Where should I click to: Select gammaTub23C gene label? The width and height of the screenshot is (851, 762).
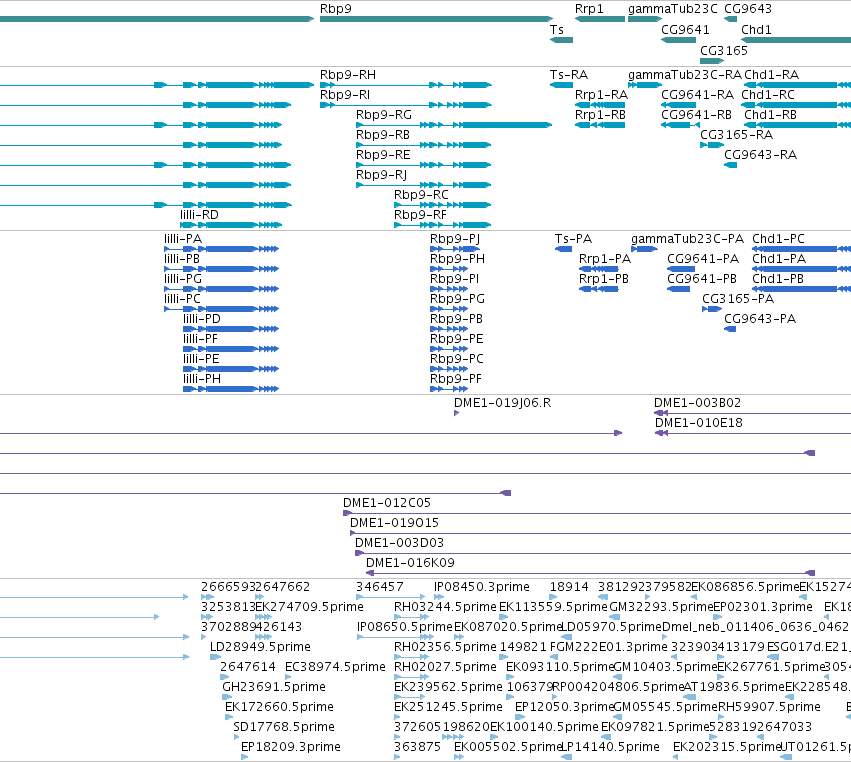click(x=672, y=9)
